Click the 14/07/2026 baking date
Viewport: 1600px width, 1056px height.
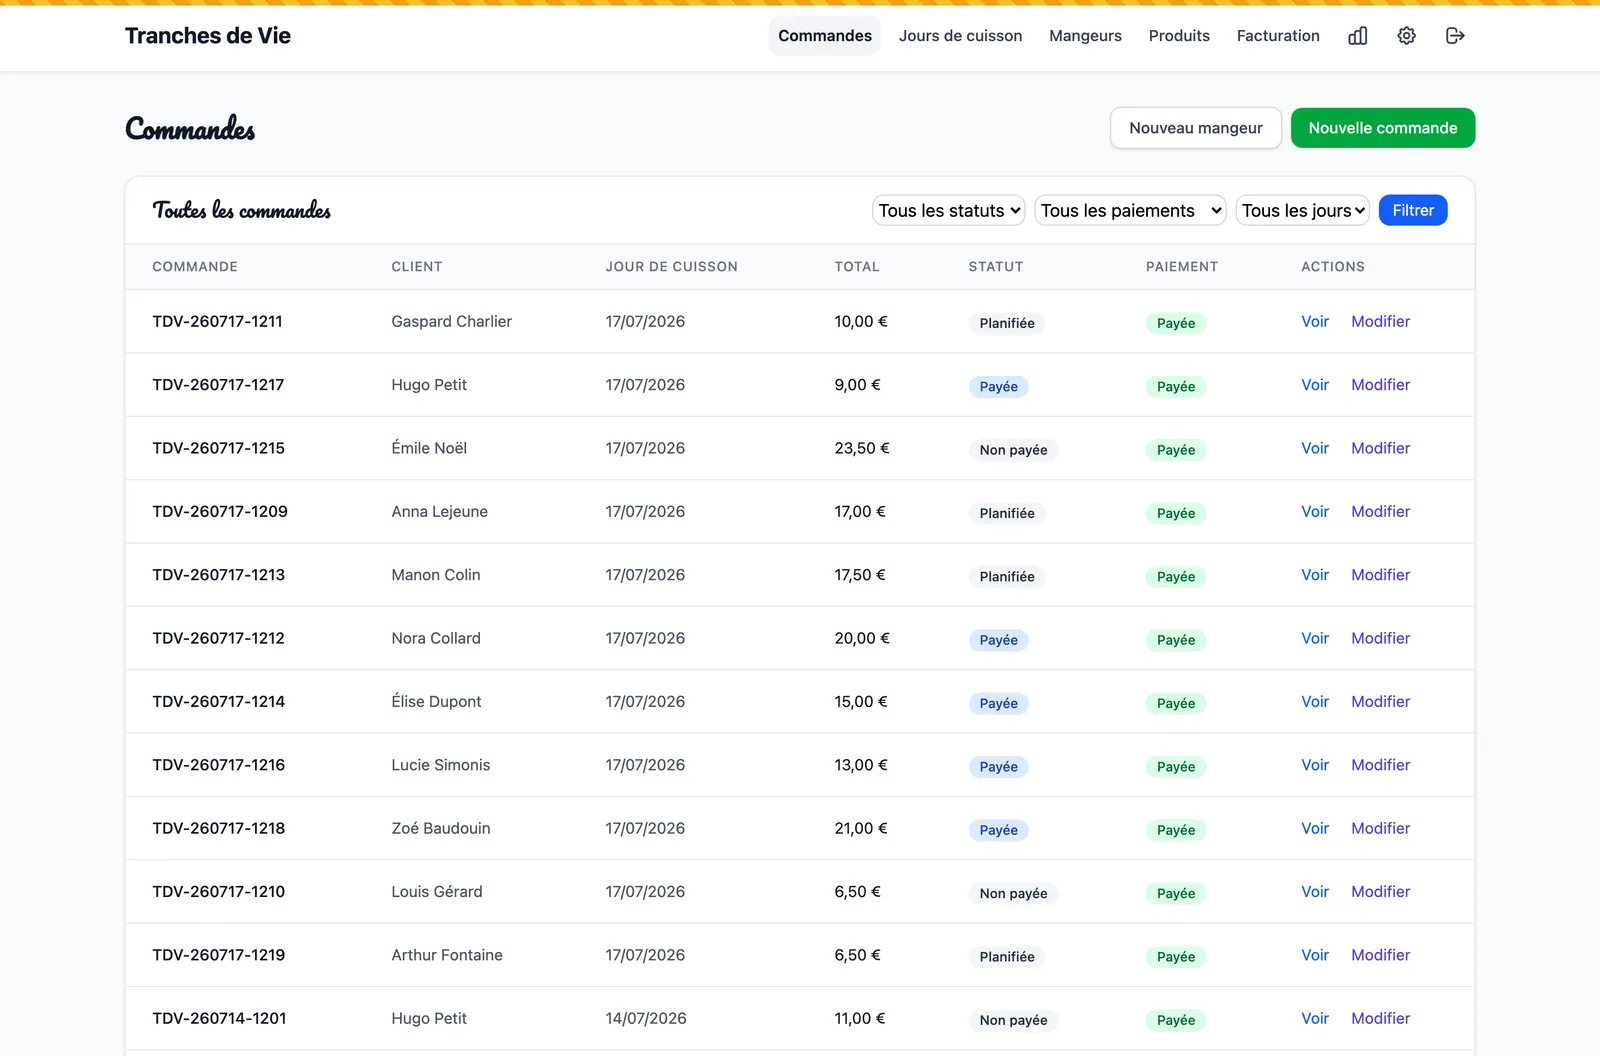[646, 1018]
